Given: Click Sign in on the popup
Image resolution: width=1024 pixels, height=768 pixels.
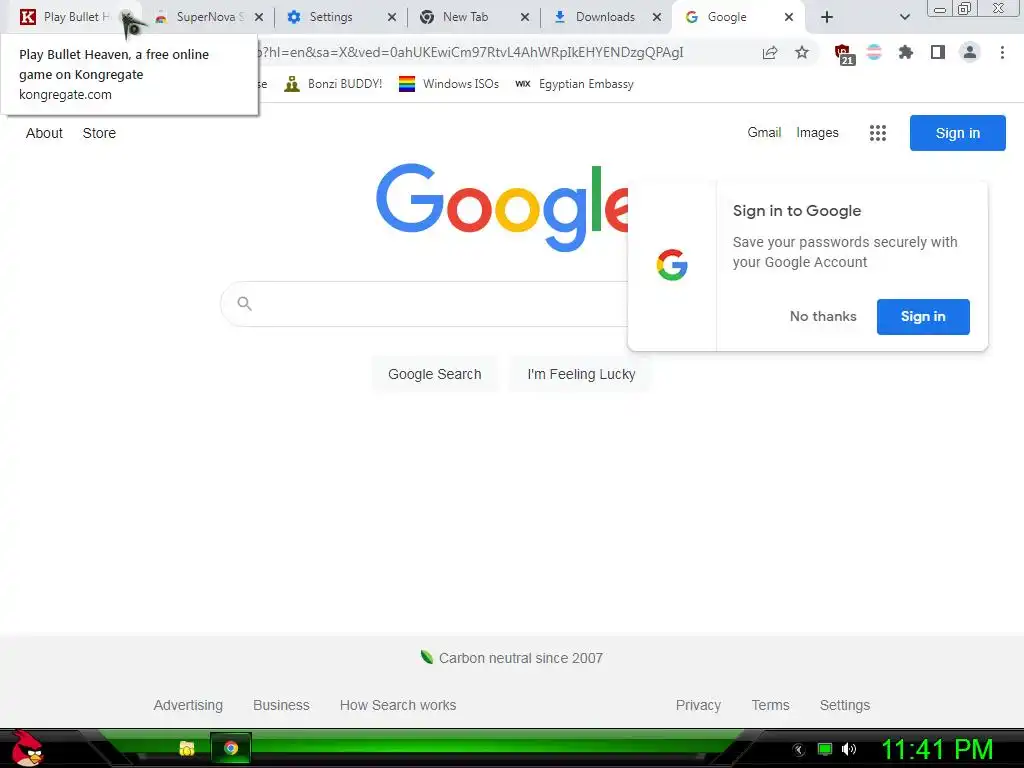Looking at the screenshot, I should point(923,317).
